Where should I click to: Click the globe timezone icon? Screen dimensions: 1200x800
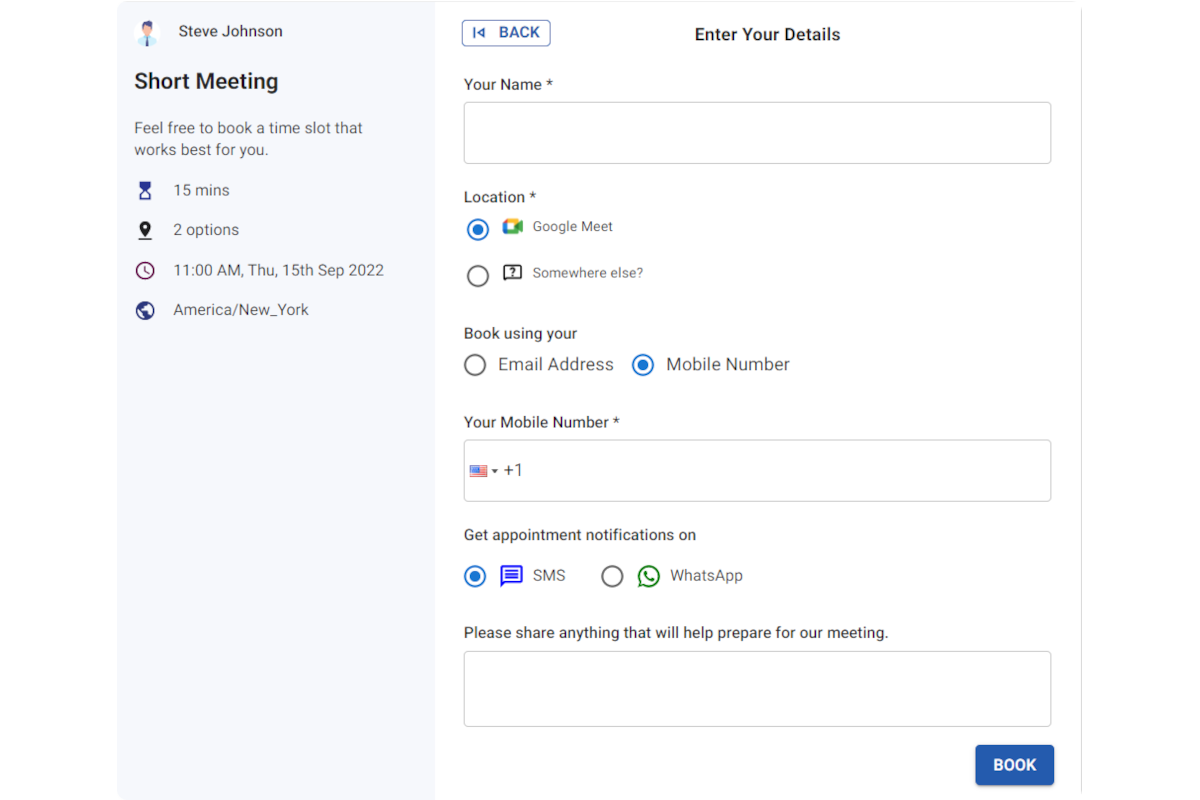145,310
